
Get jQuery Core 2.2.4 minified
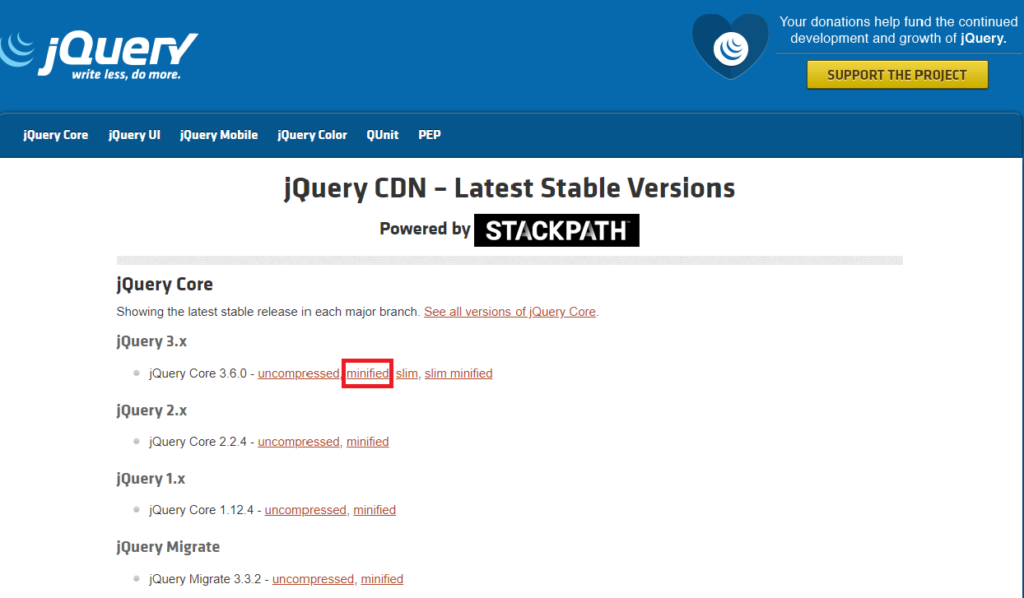coord(367,442)
